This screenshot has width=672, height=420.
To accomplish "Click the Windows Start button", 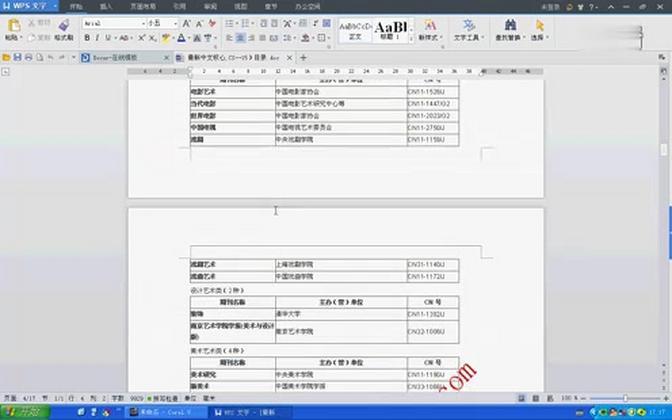I will click(25, 412).
